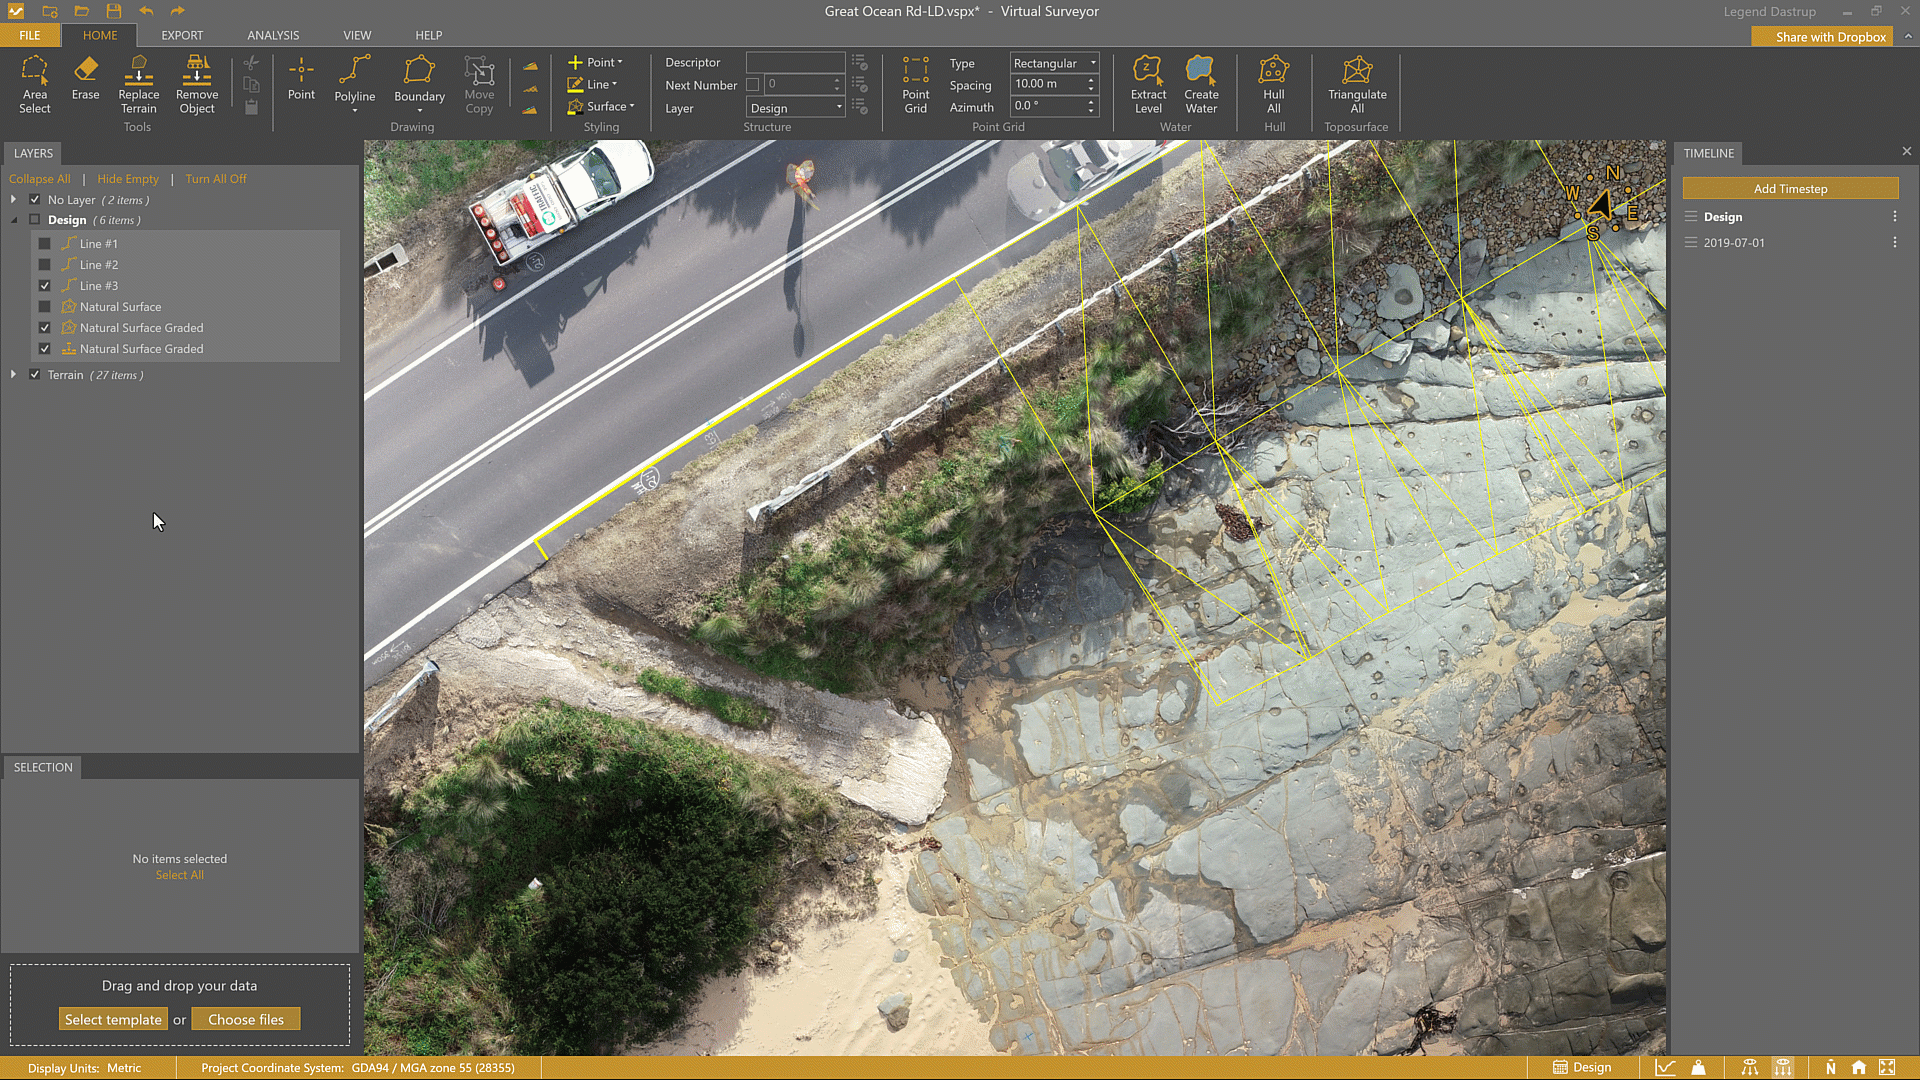Select the Boundary drawing tool
The image size is (1920, 1080).
coord(419,80)
